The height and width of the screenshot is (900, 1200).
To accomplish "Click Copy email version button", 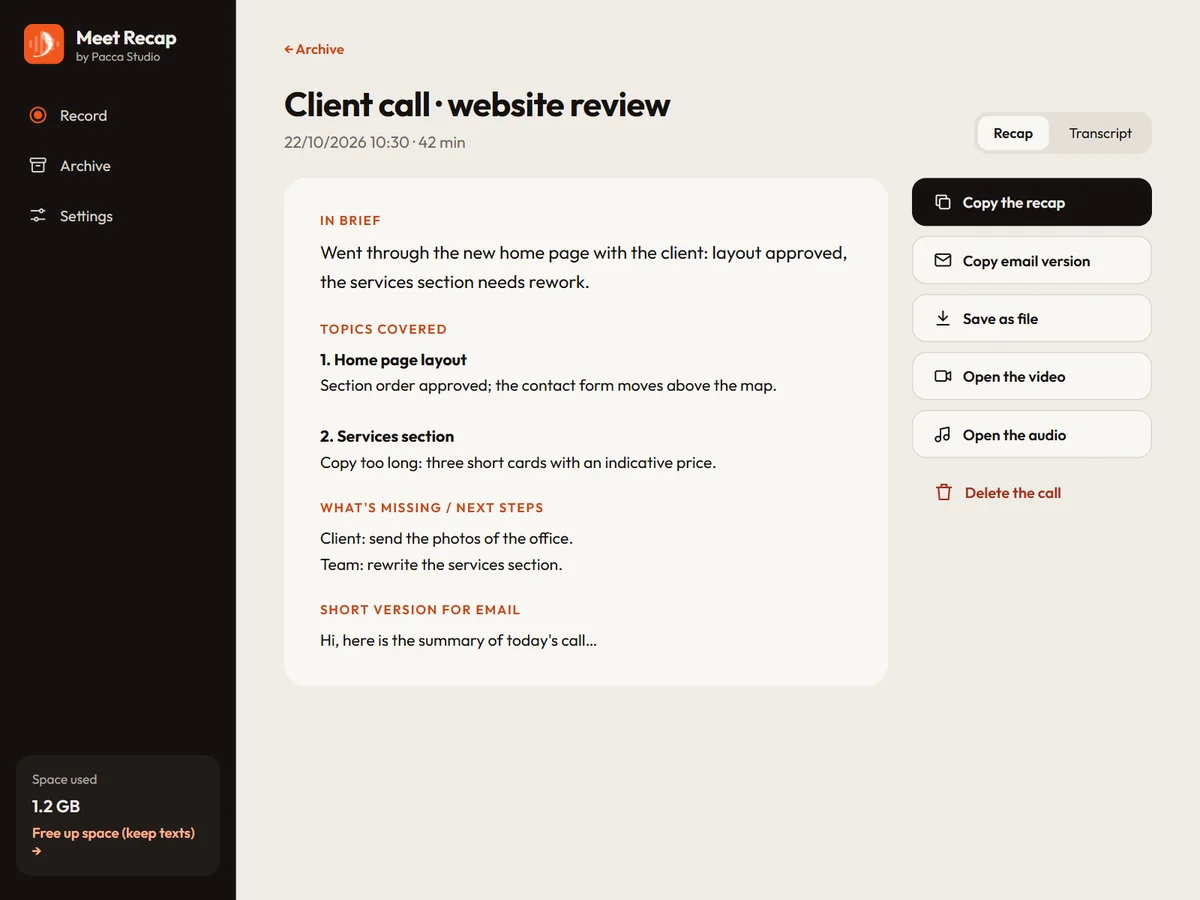I will pyautogui.click(x=1032, y=260).
